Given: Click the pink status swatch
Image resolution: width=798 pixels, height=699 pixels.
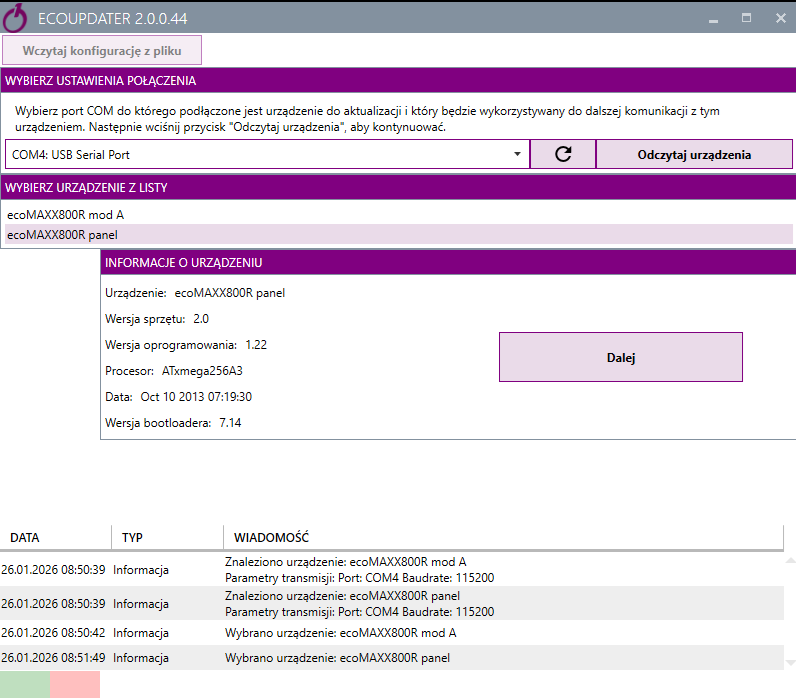Looking at the screenshot, I should pos(75,684).
